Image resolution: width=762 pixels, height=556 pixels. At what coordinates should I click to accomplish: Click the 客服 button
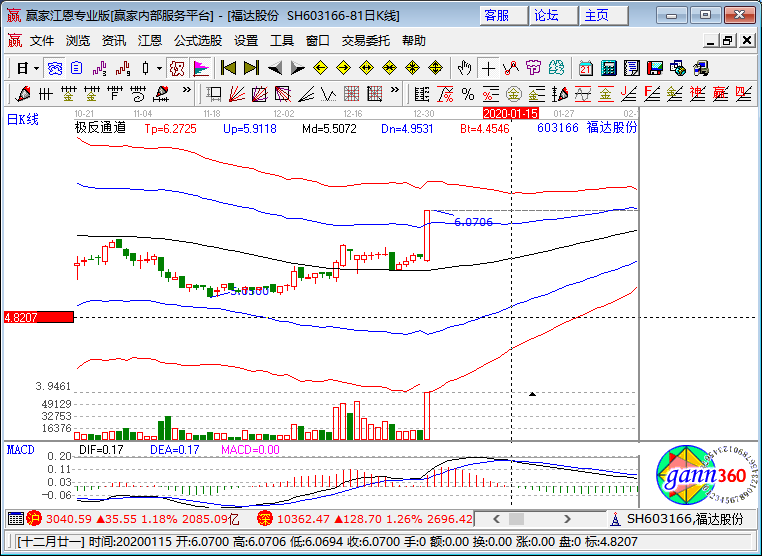tap(503, 16)
